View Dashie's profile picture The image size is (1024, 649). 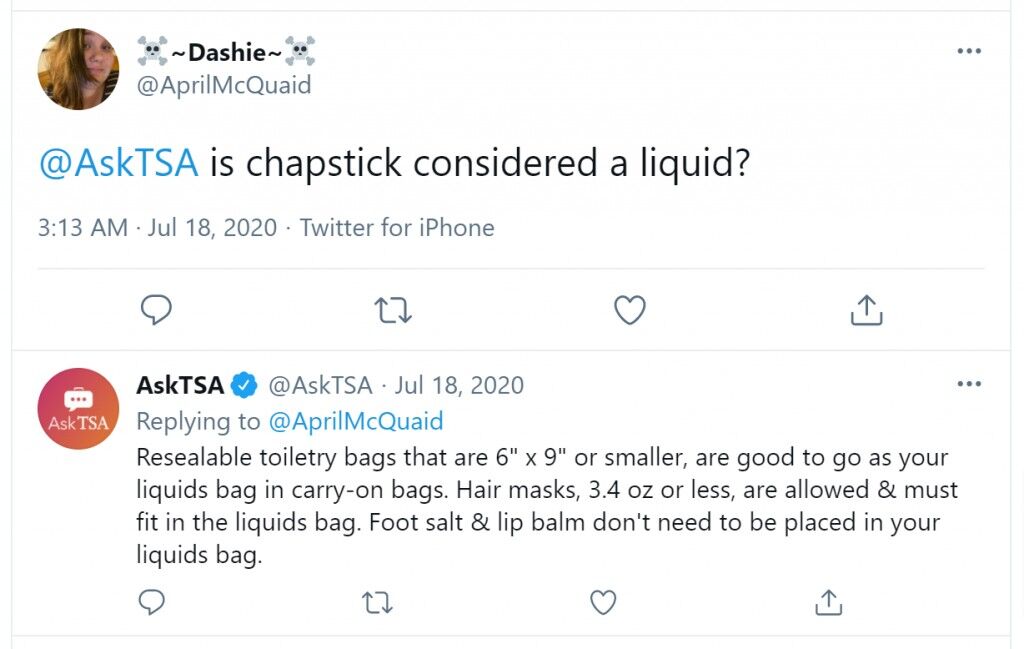tap(78, 69)
